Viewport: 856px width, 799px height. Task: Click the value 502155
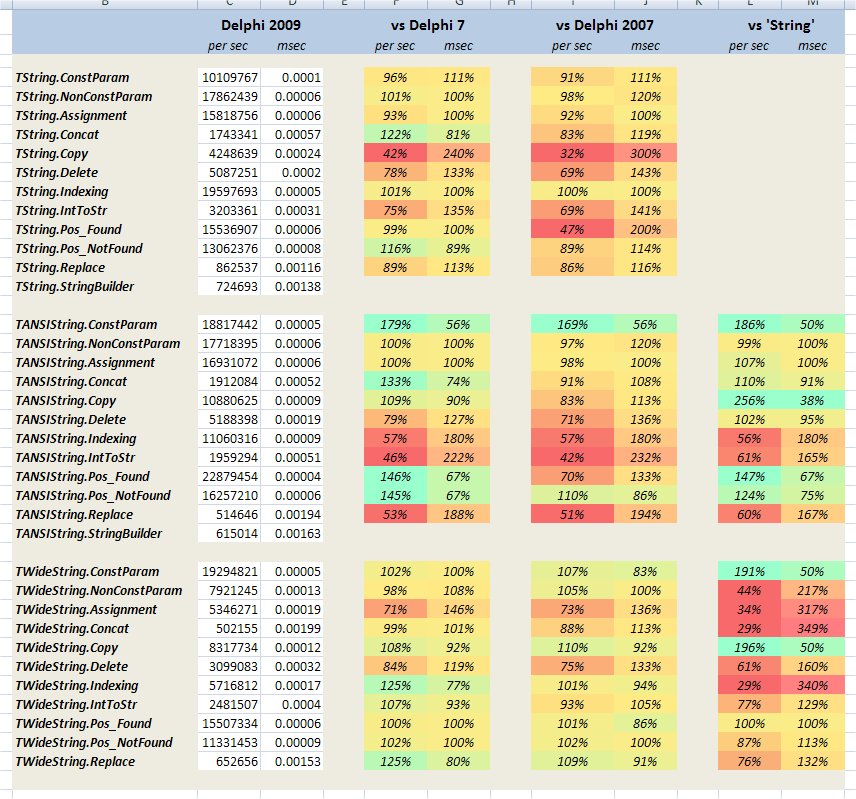[x=229, y=628]
